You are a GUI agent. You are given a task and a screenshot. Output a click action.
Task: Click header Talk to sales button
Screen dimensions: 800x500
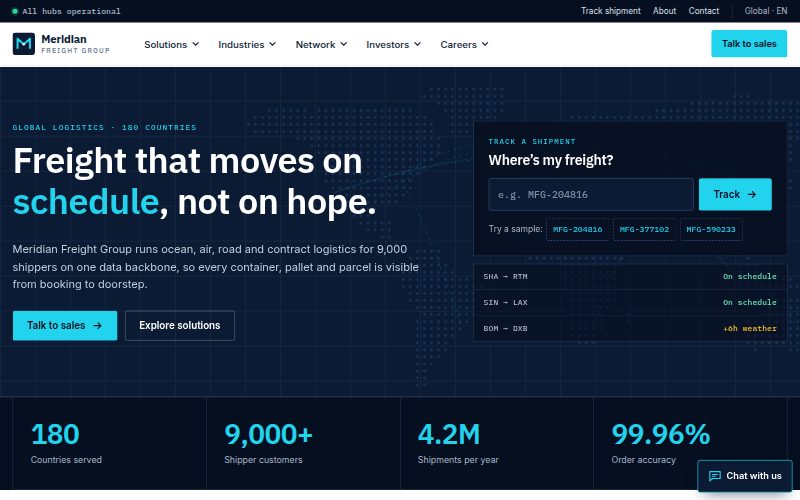[x=749, y=44]
